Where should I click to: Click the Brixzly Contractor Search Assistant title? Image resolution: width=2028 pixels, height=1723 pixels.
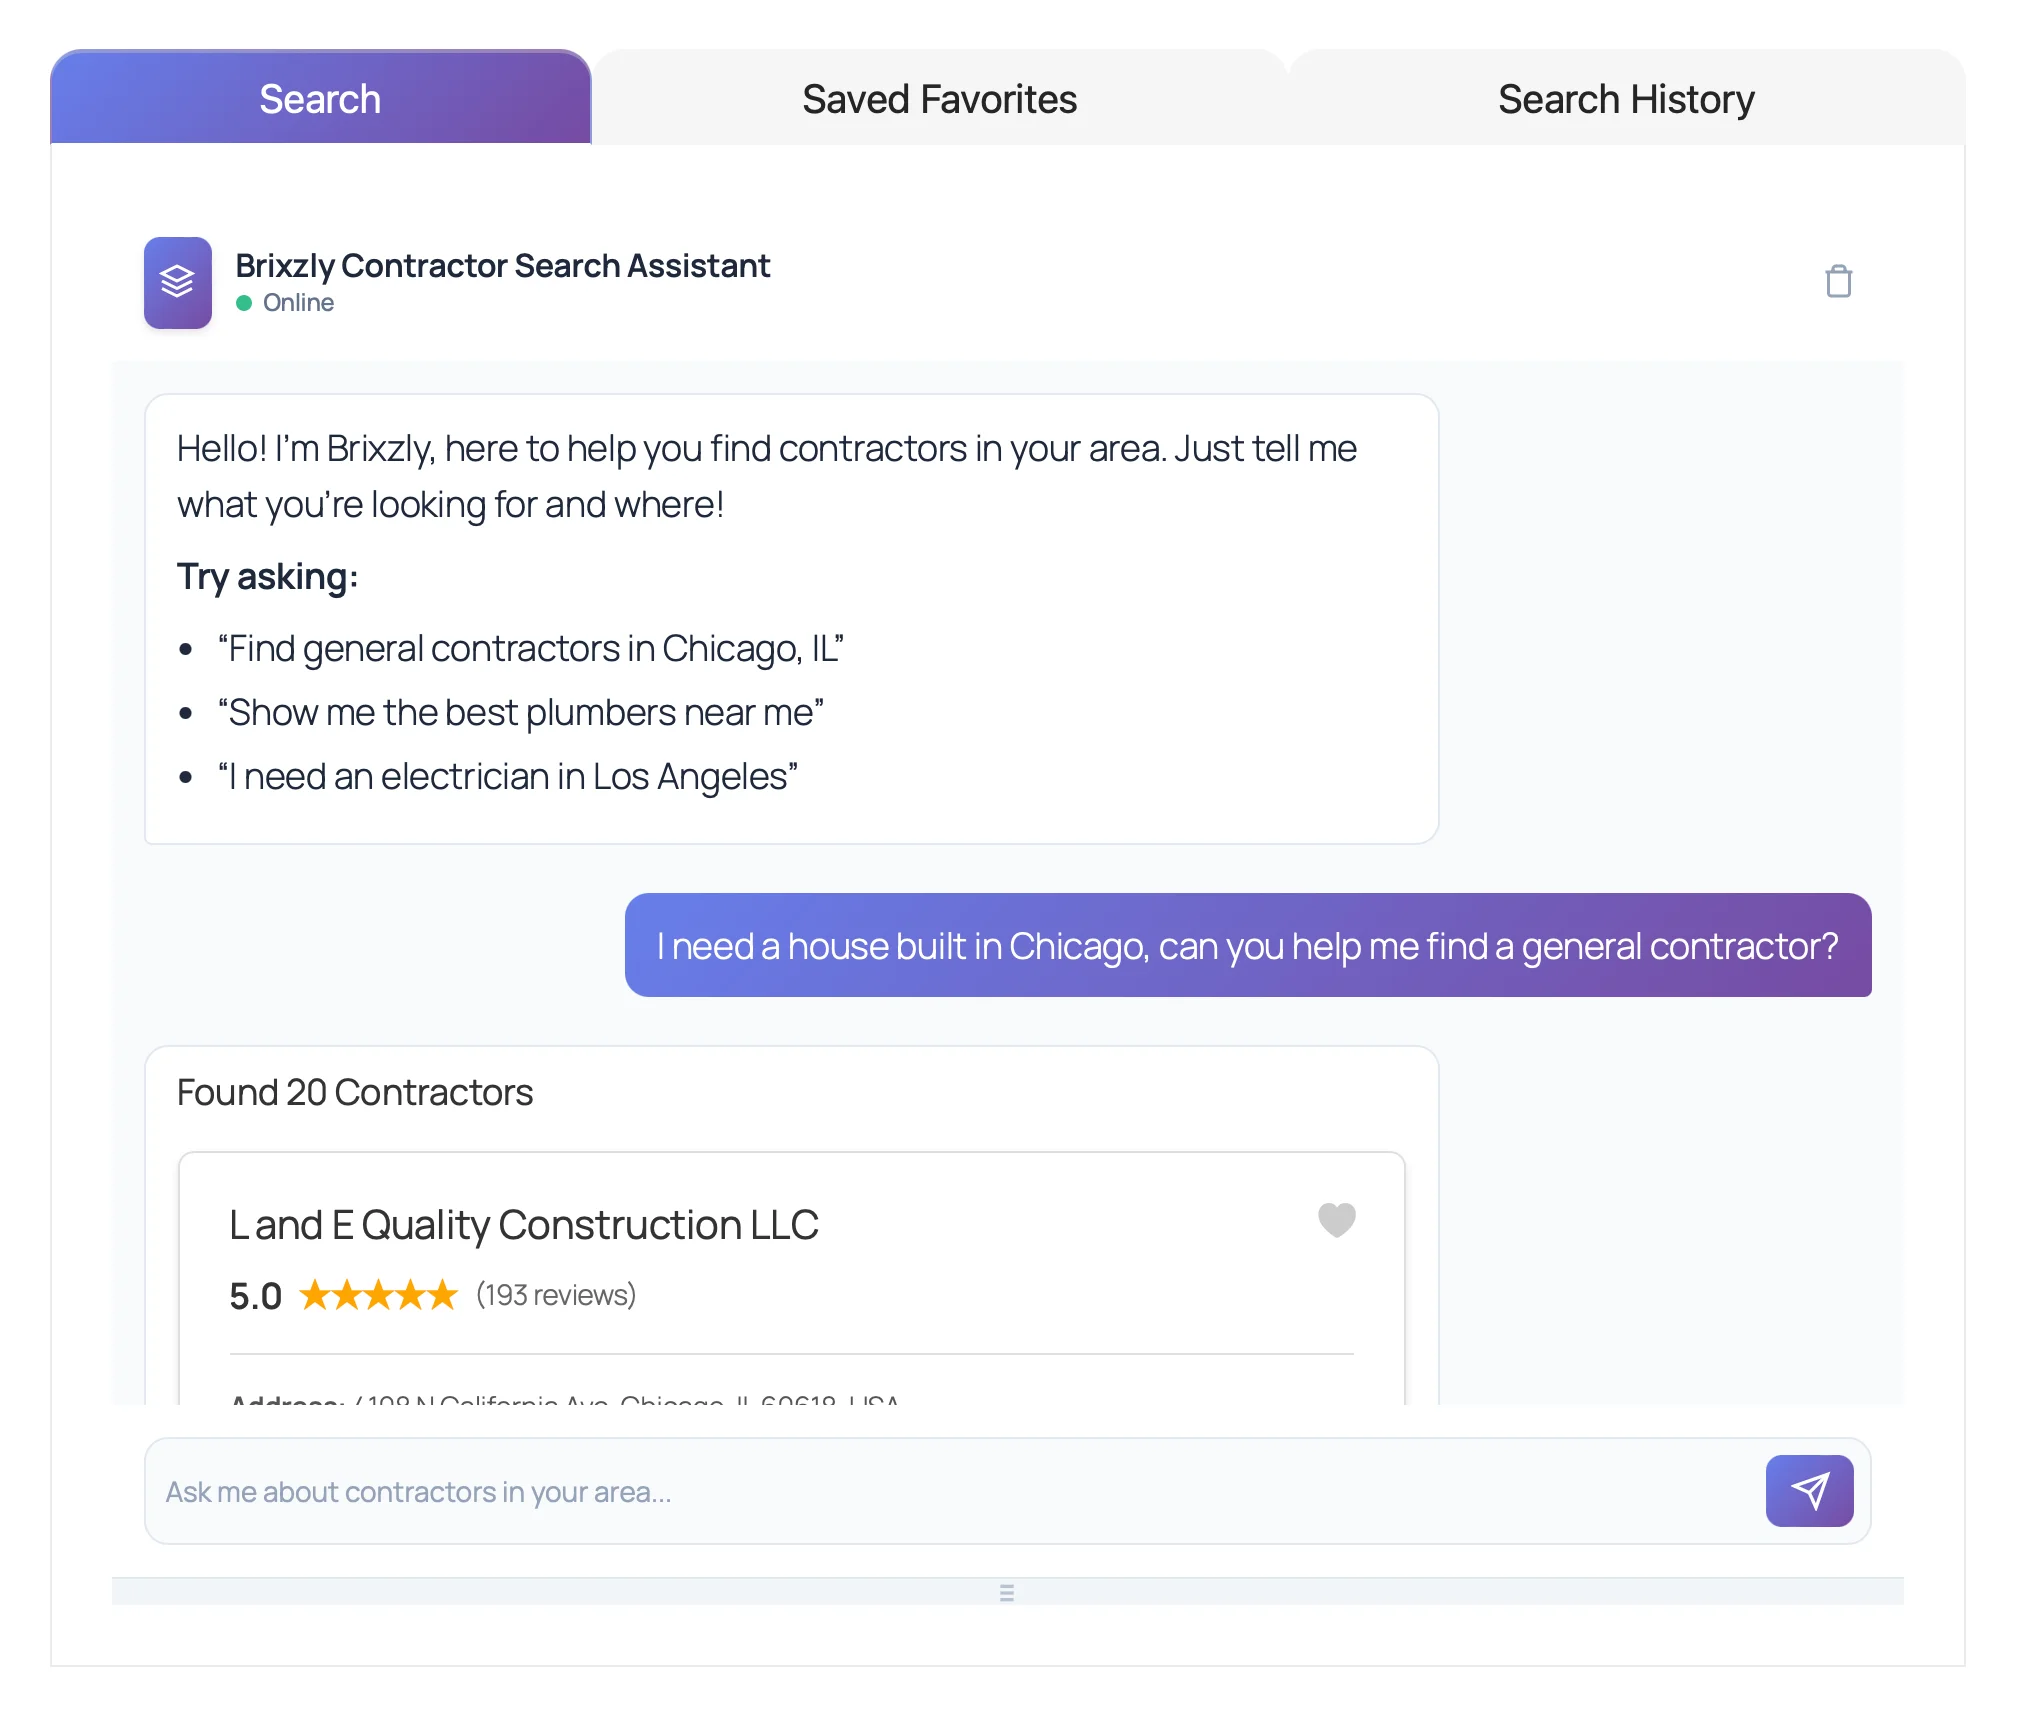[x=502, y=266]
